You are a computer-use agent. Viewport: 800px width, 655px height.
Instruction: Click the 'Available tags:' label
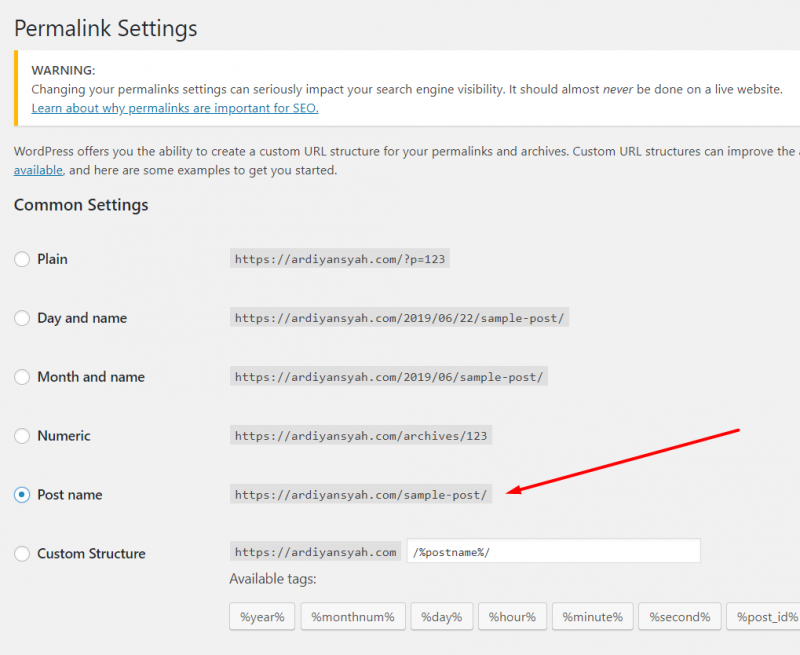273,579
